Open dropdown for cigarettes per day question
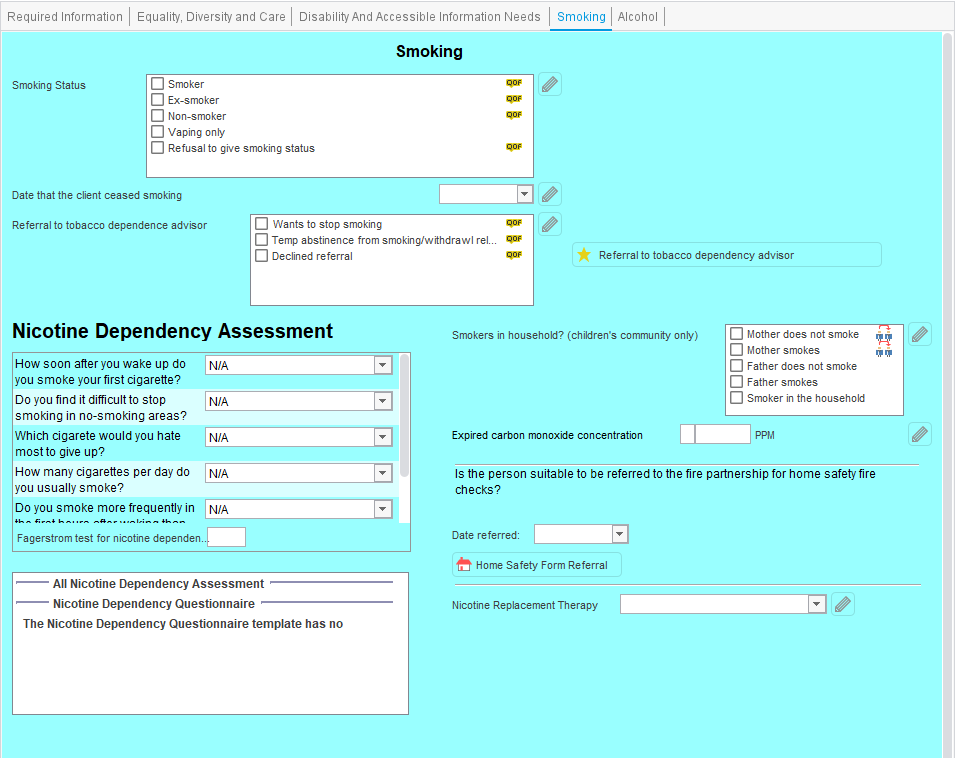955x758 pixels. (382, 473)
